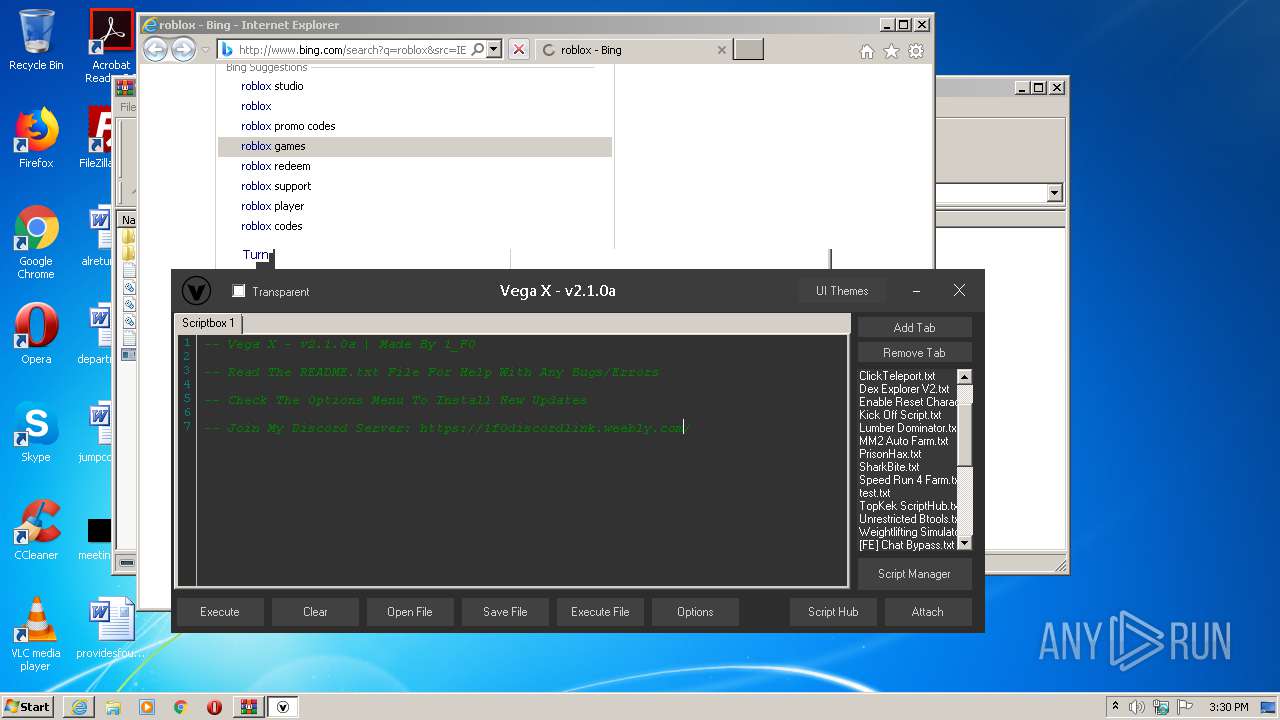
Task: Click the IE address bar URL
Action: (x=352, y=49)
